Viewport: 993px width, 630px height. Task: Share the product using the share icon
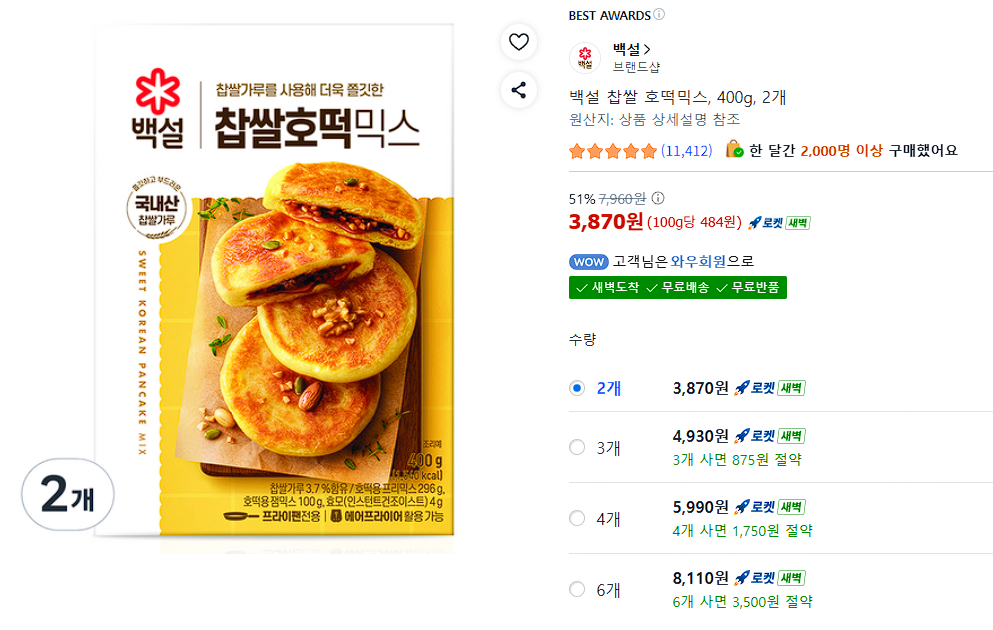(x=519, y=89)
